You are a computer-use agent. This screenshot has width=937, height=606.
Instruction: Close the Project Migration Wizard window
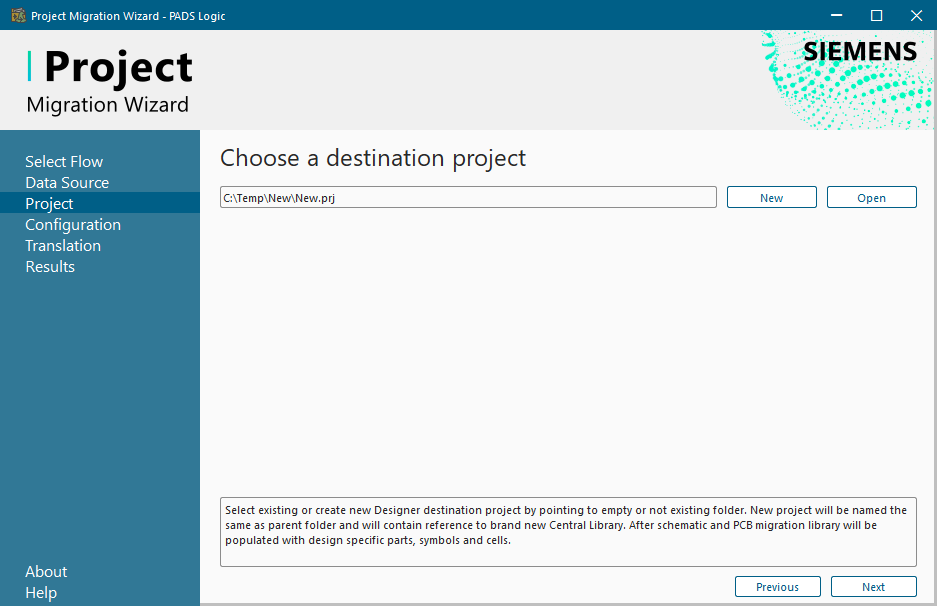click(x=915, y=15)
